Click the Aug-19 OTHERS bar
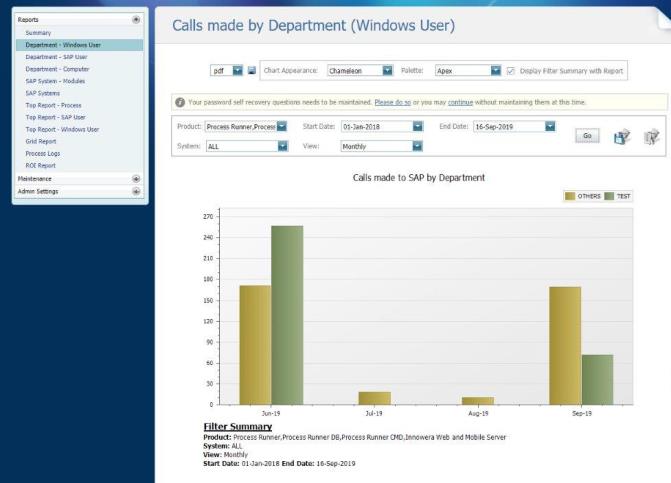671x483 pixels. pos(478,401)
